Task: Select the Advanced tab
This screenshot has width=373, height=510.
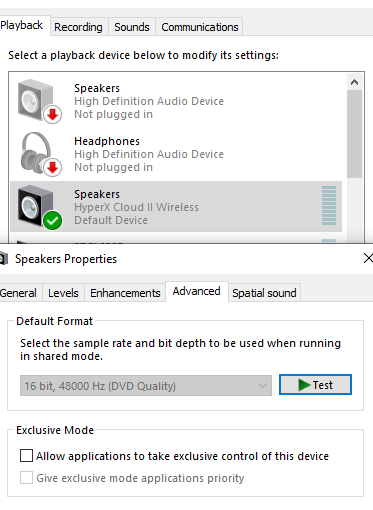Action: [197, 291]
